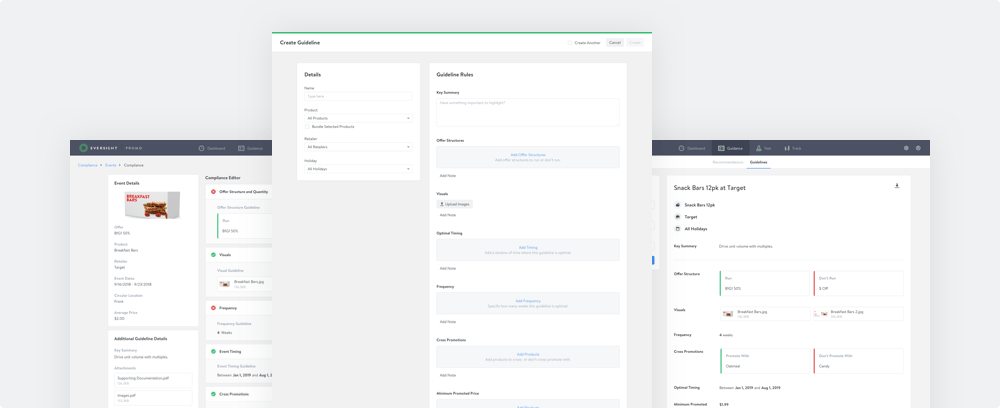Focus the Name input field
The width and height of the screenshot is (1000, 408).
[x=358, y=96]
